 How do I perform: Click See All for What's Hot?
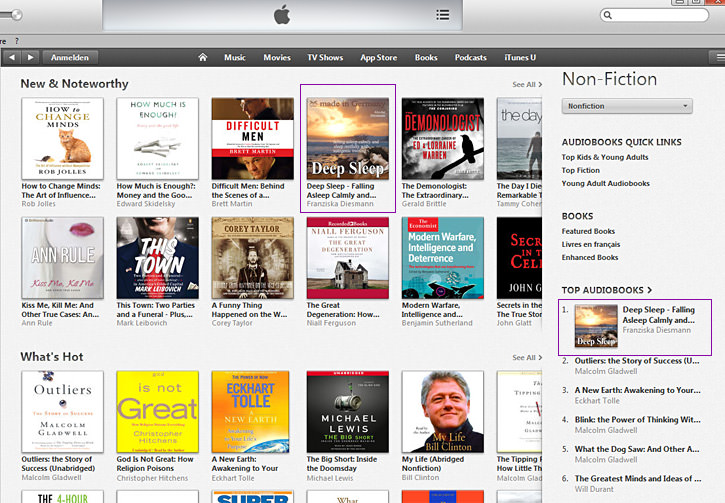[527, 357]
